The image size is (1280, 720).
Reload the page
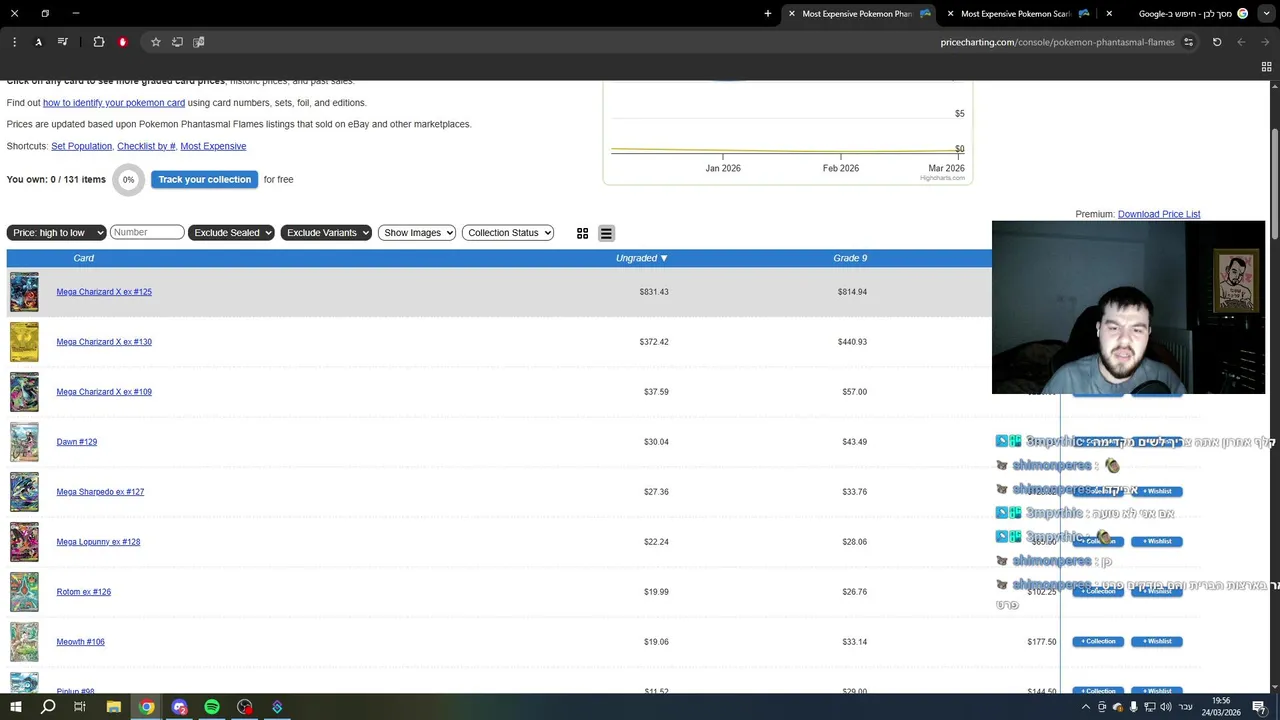pyautogui.click(x=1217, y=42)
